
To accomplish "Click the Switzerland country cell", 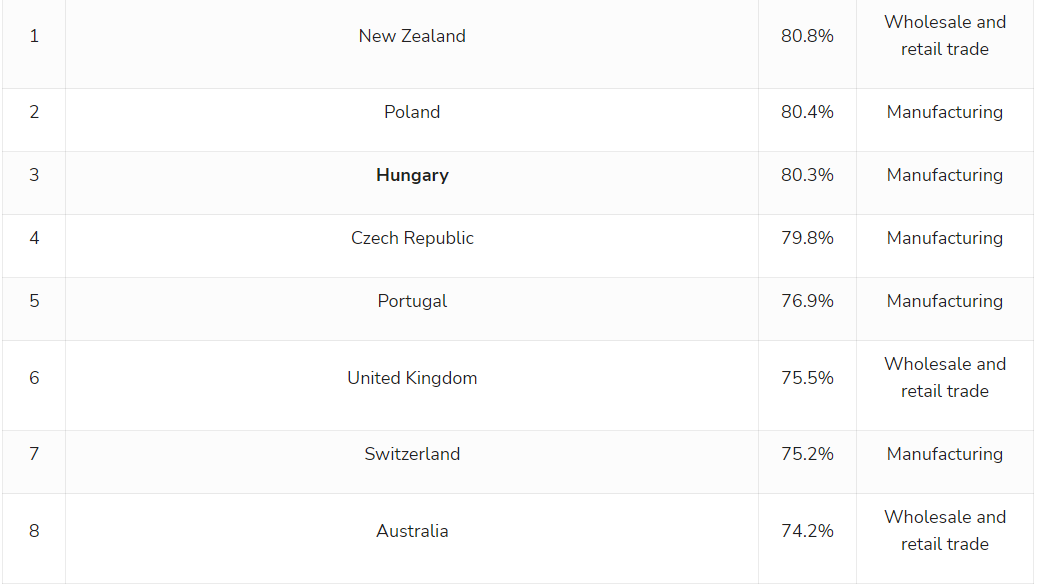I will pos(412,454).
